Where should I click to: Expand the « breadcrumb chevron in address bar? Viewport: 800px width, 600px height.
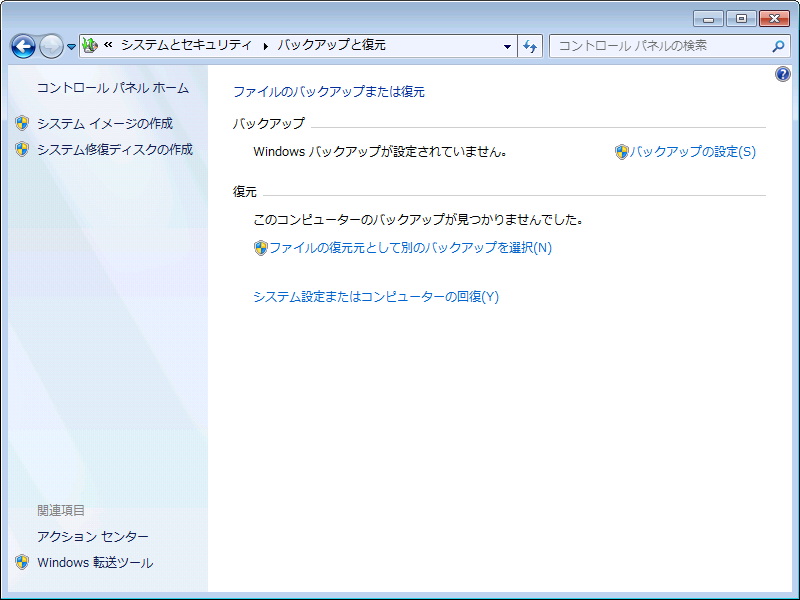click(108, 45)
